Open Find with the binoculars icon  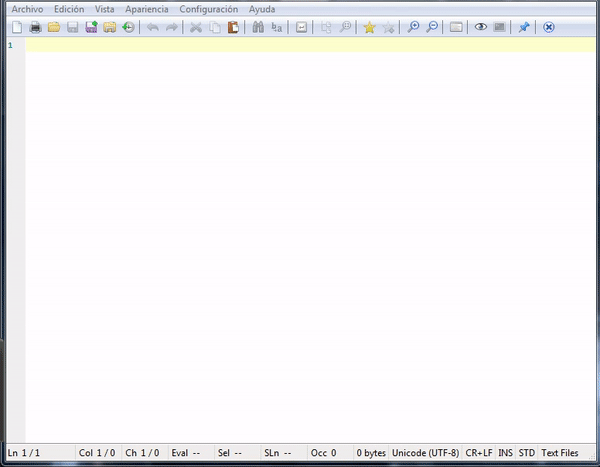tap(258, 27)
